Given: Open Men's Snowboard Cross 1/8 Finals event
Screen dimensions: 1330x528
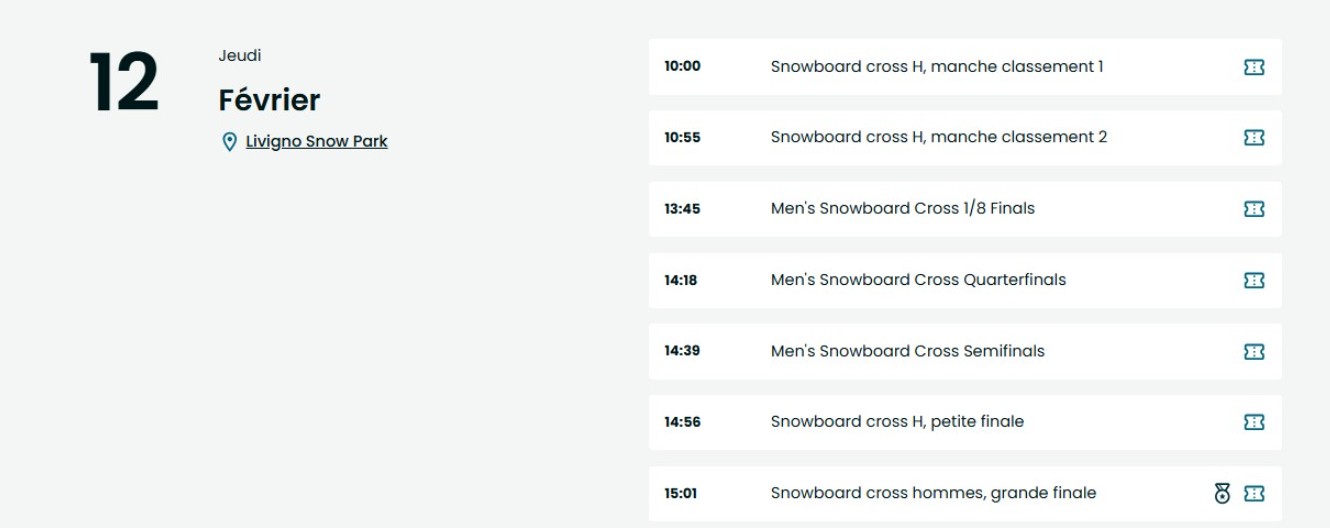Looking at the screenshot, I should (x=902, y=209).
